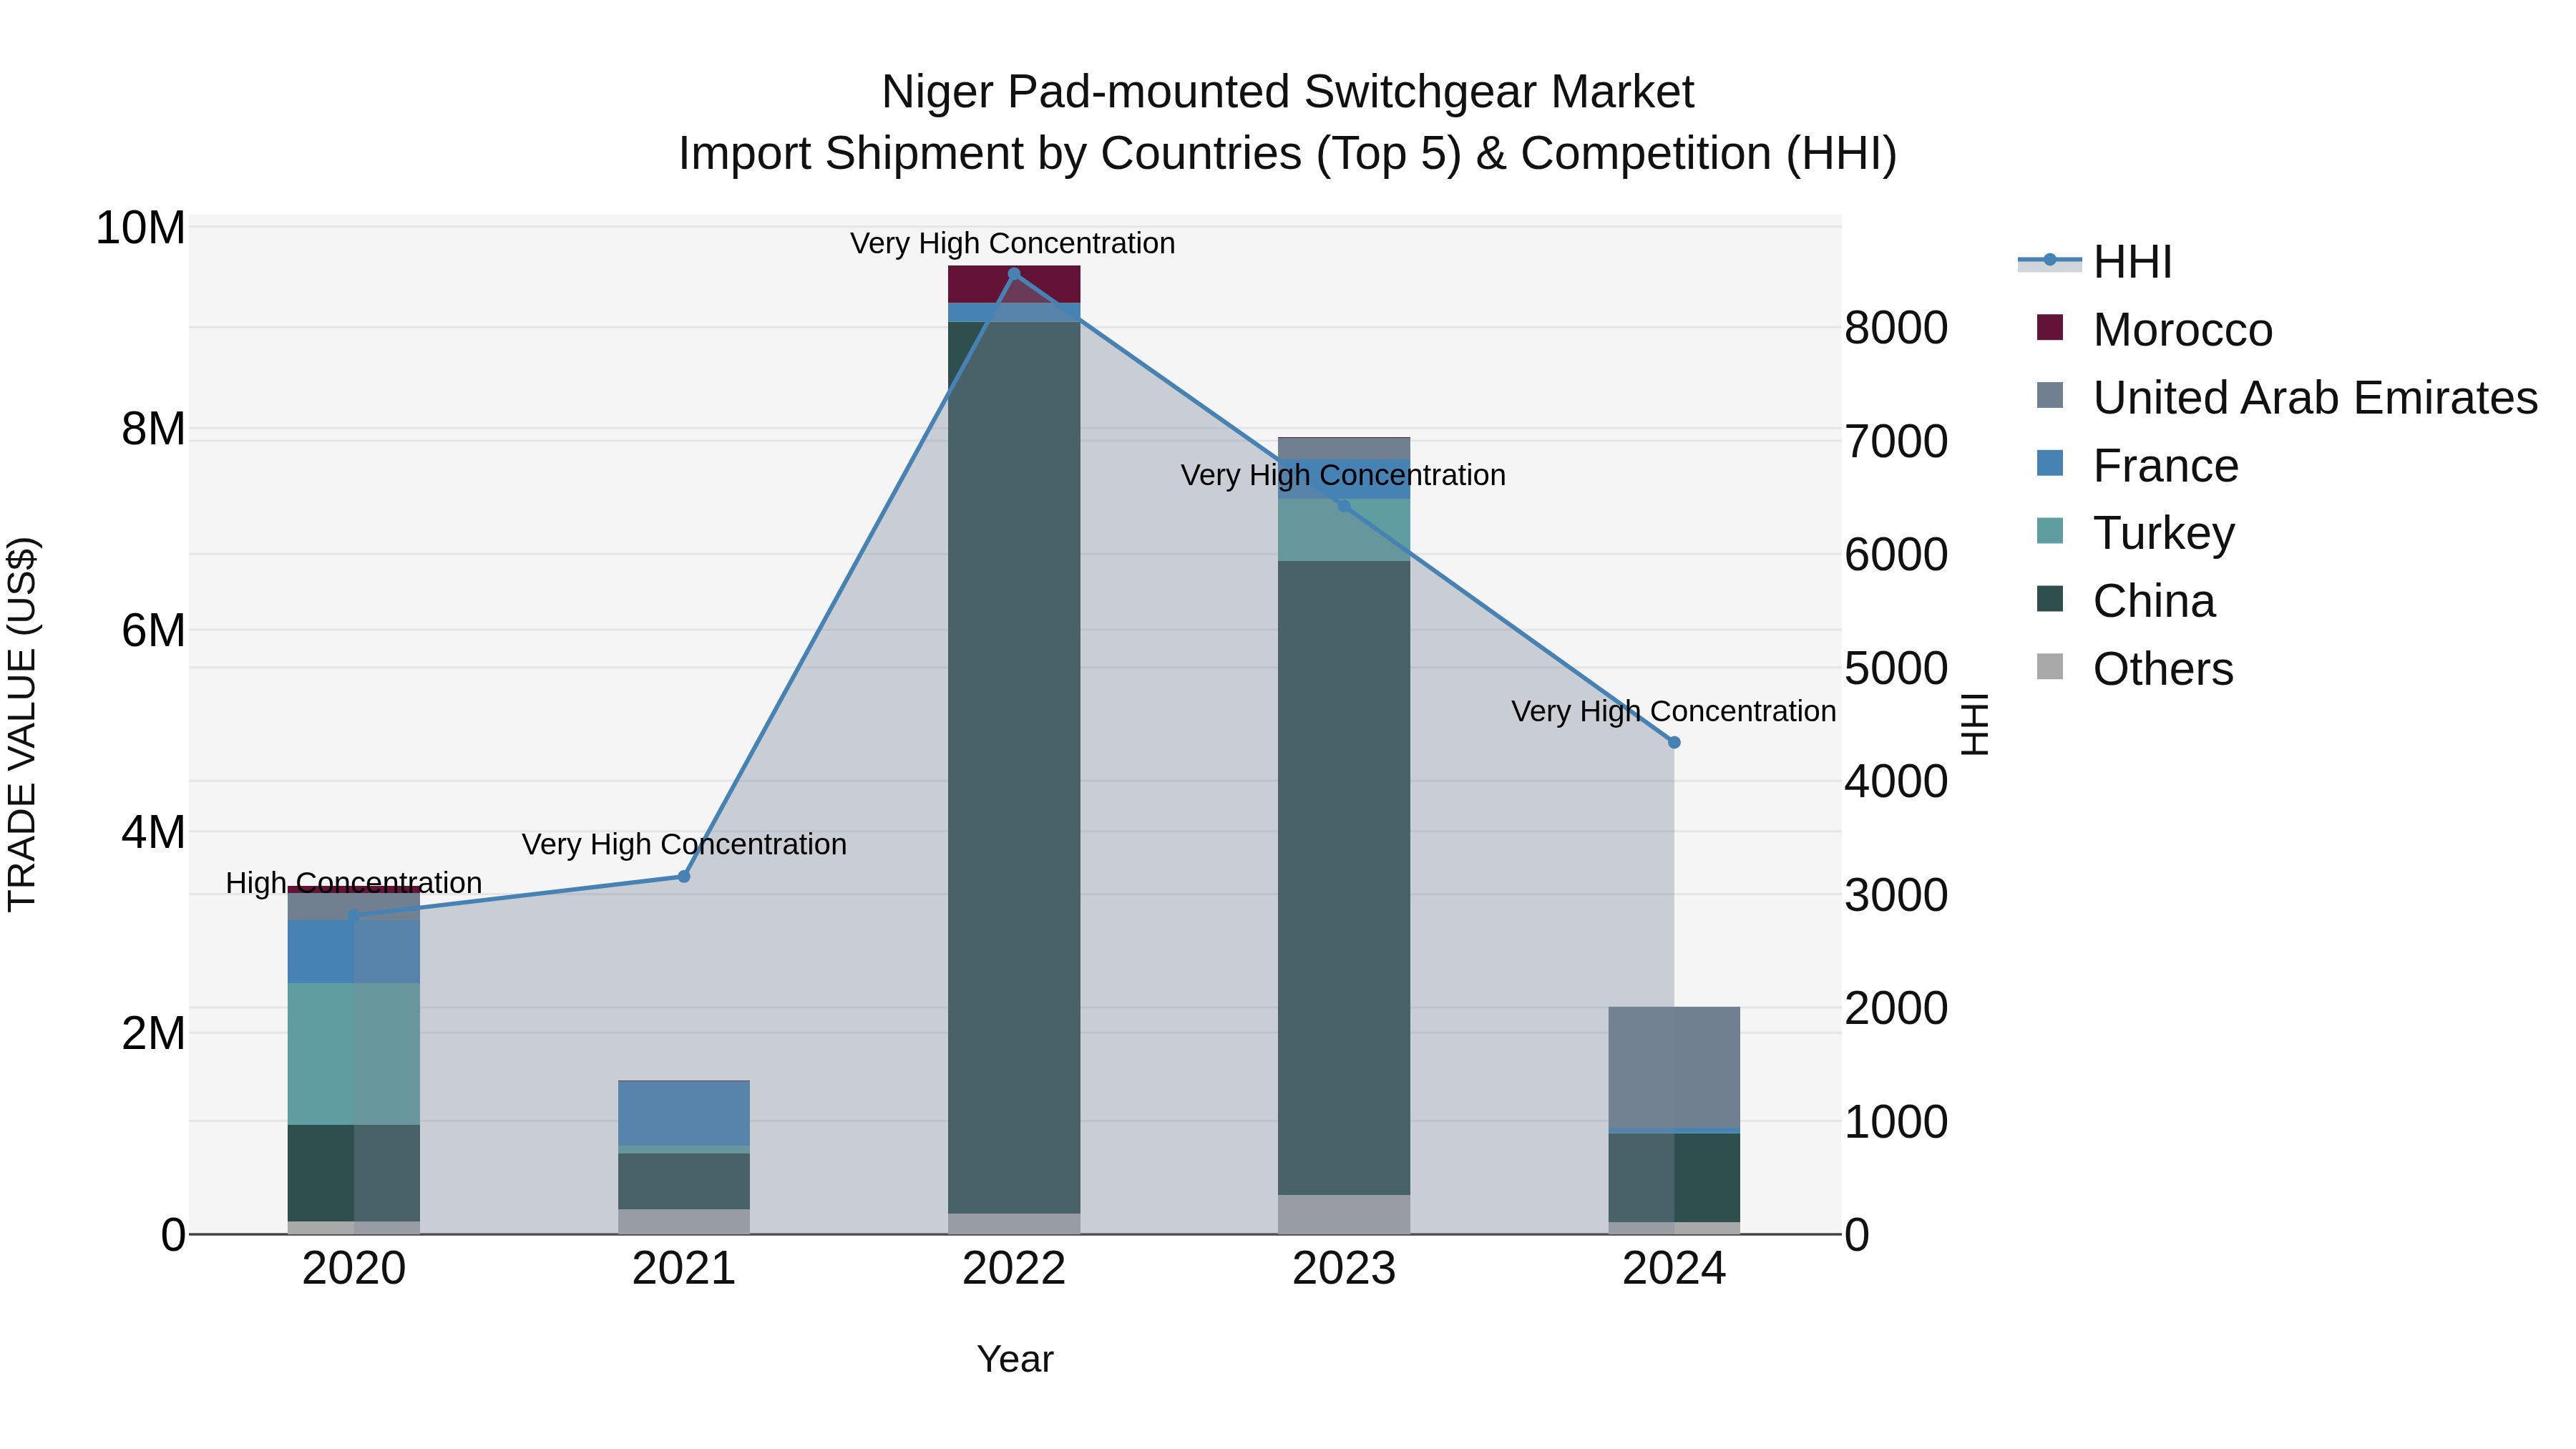The image size is (2576, 1449).
Task: Click the 'TRADE VALUE (US$)' axis title
Action: pyautogui.click(x=22, y=724)
